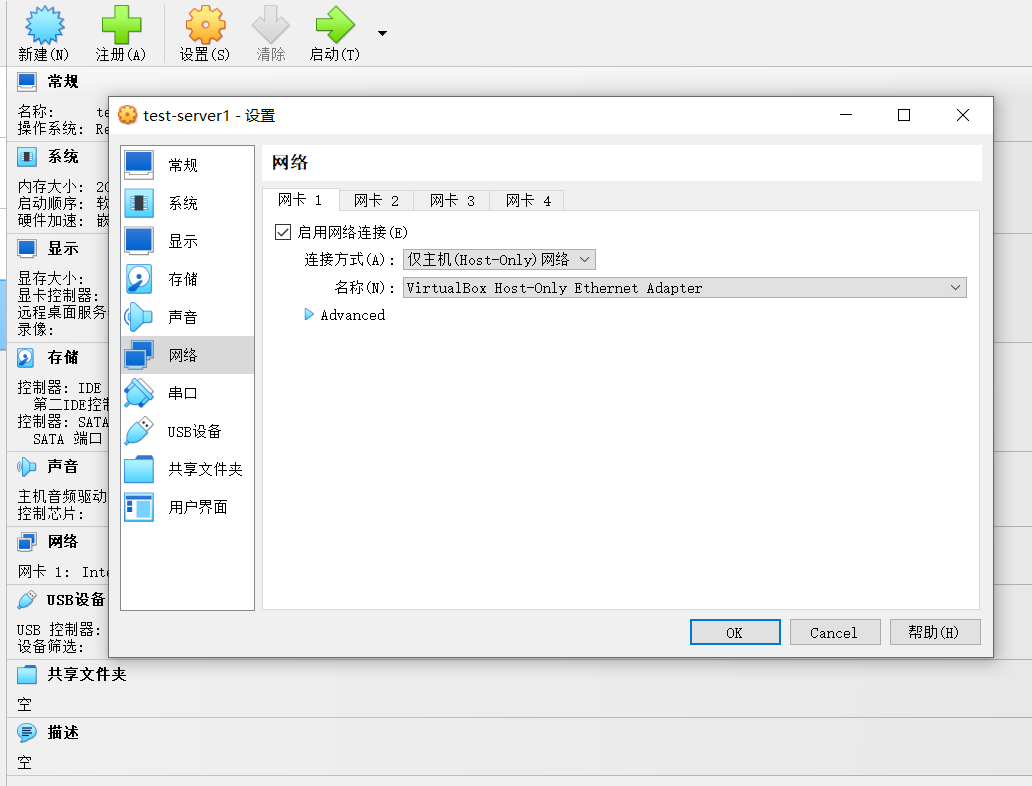The image size is (1032, 786).
Task: Click 系统 section icon in main window details
Action: 27,157
